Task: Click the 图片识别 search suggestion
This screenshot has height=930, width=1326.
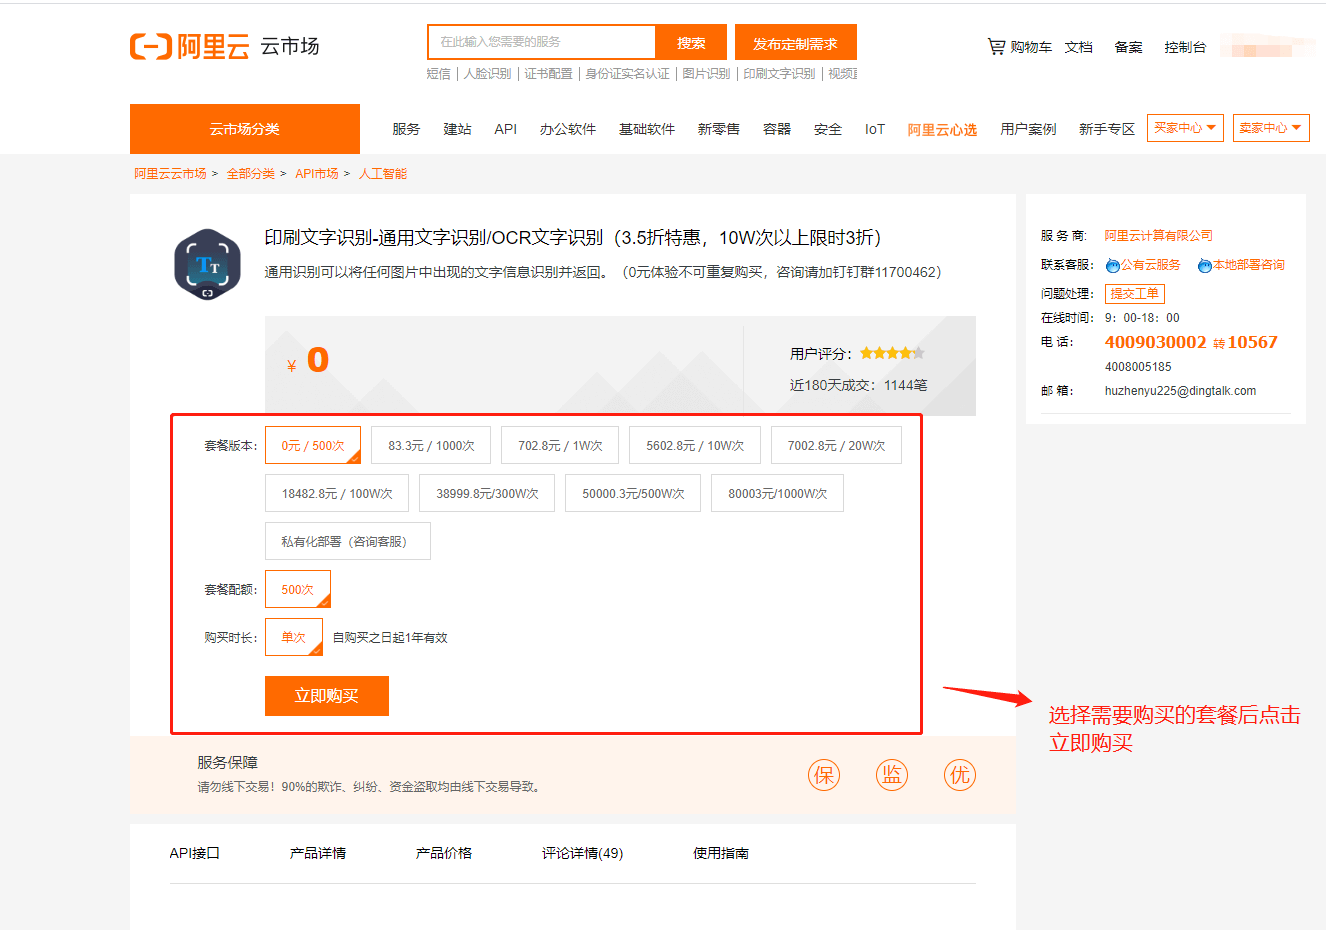Action: click(706, 74)
